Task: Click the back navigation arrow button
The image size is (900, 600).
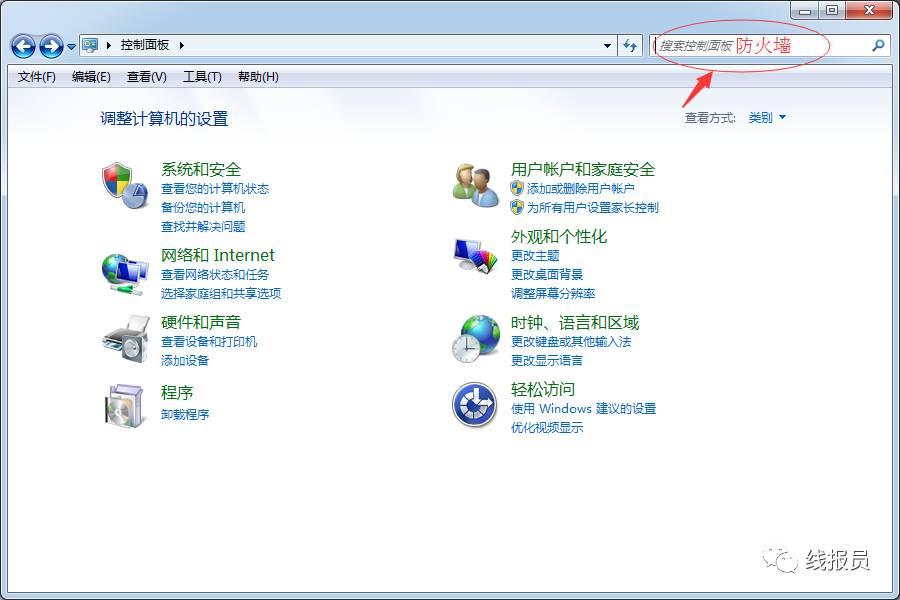Action: point(22,45)
